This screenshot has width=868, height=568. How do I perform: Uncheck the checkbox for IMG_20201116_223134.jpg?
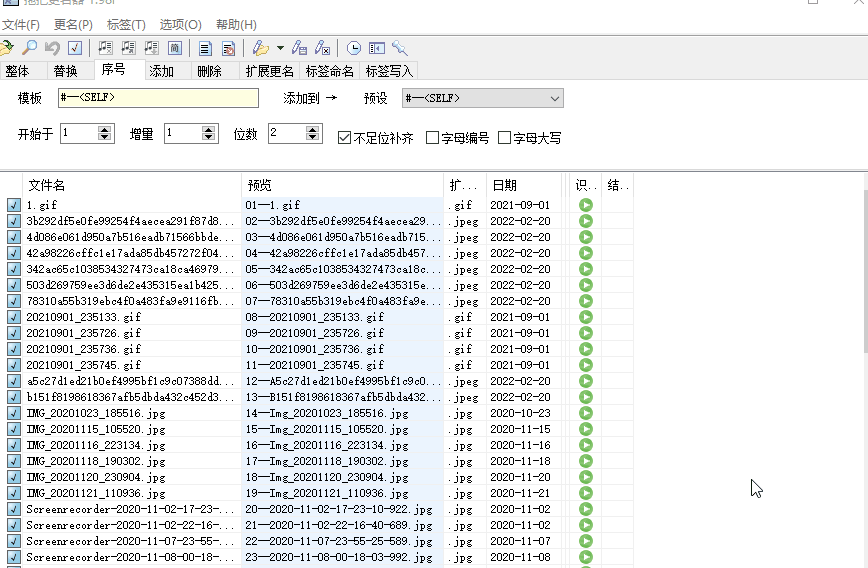tap(14, 445)
